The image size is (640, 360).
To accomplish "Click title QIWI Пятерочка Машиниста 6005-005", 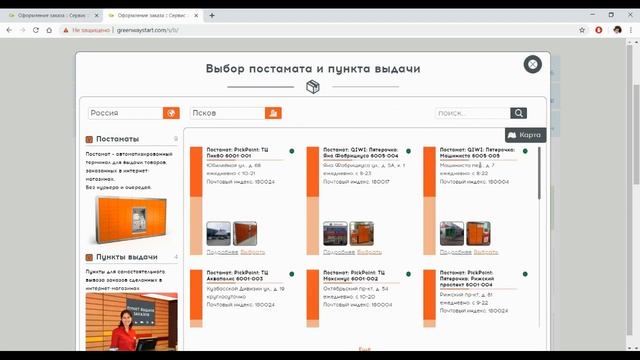I will pos(477,153).
